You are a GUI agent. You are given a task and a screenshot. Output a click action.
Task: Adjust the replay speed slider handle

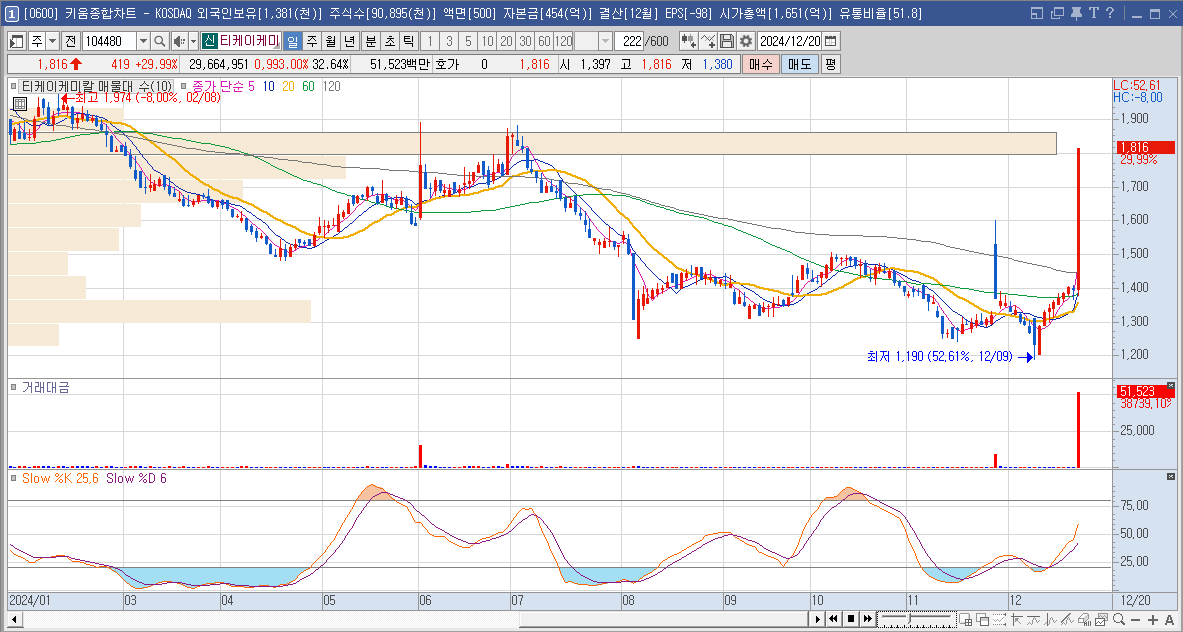[909, 618]
